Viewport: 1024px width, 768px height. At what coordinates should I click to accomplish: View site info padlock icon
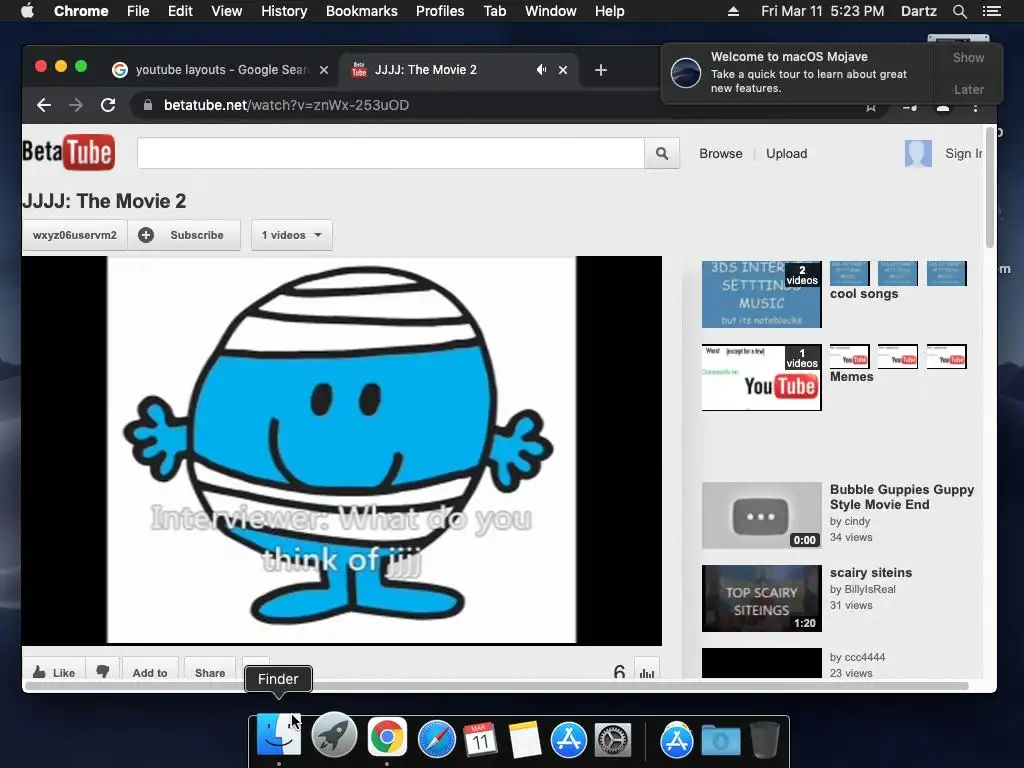[148, 105]
